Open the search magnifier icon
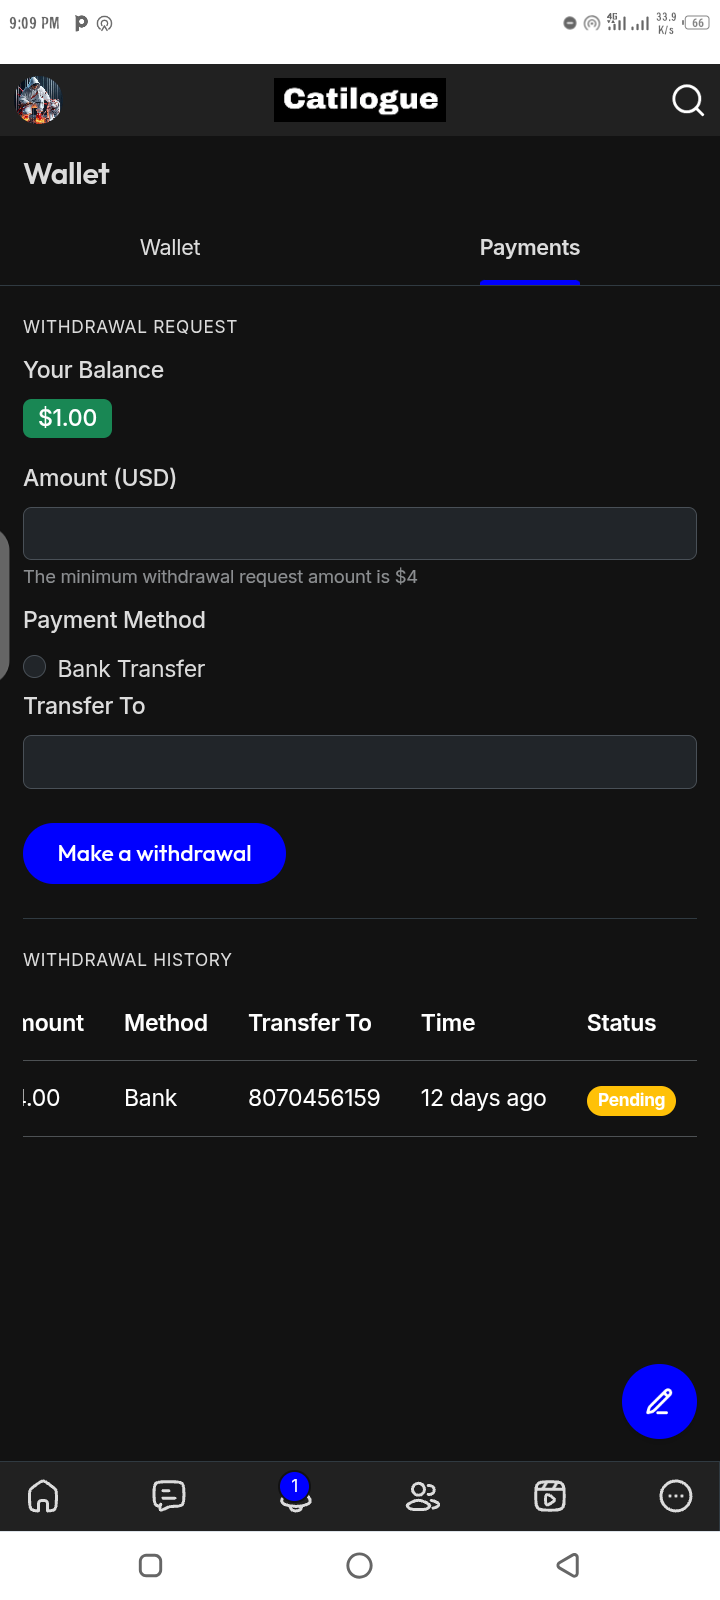 click(688, 100)
